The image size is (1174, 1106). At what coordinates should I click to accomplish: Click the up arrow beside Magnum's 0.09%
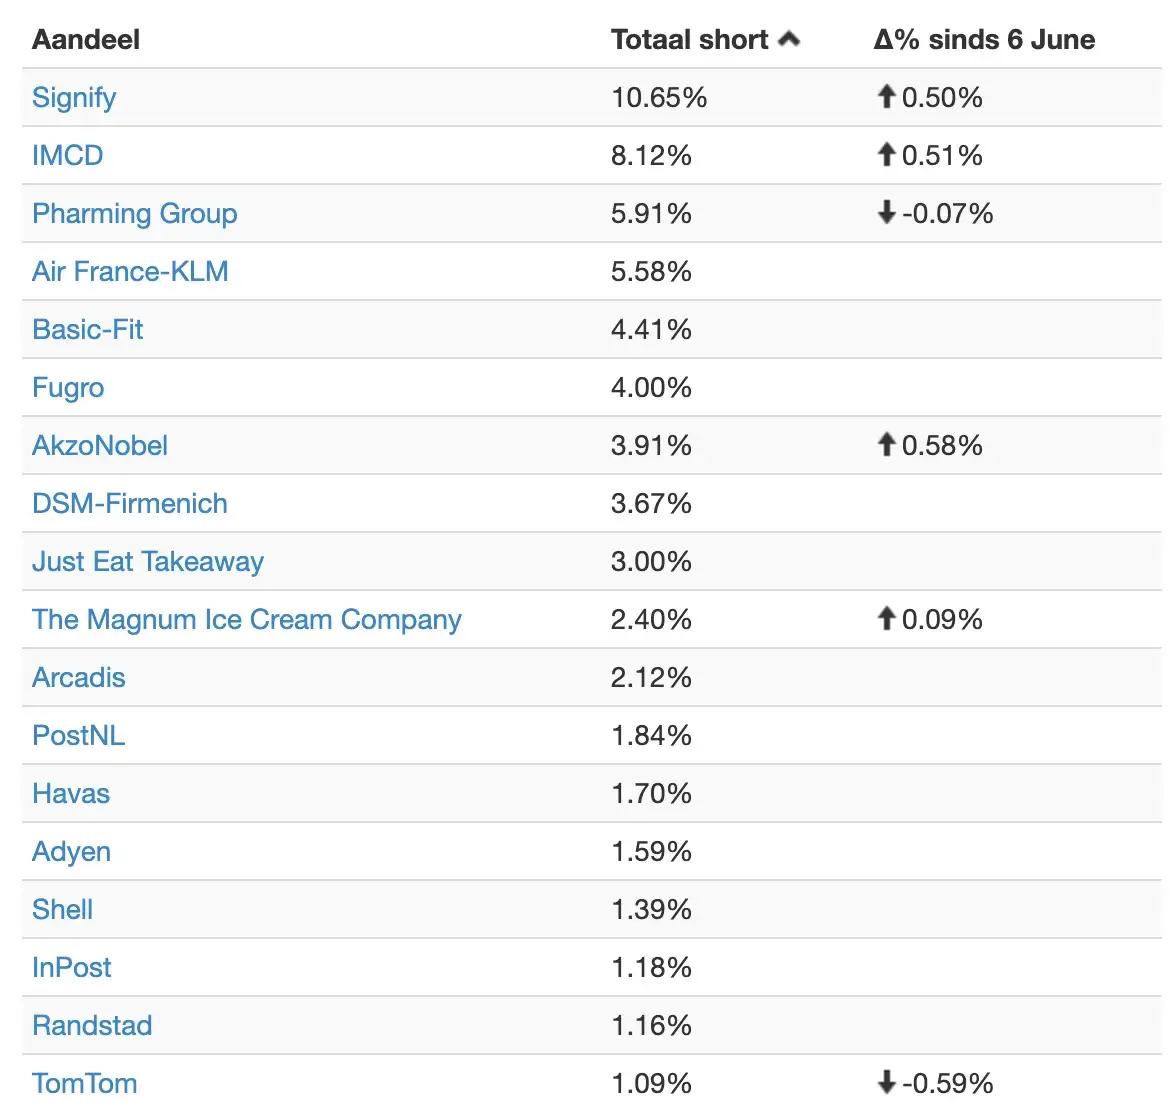coord(886,618)
